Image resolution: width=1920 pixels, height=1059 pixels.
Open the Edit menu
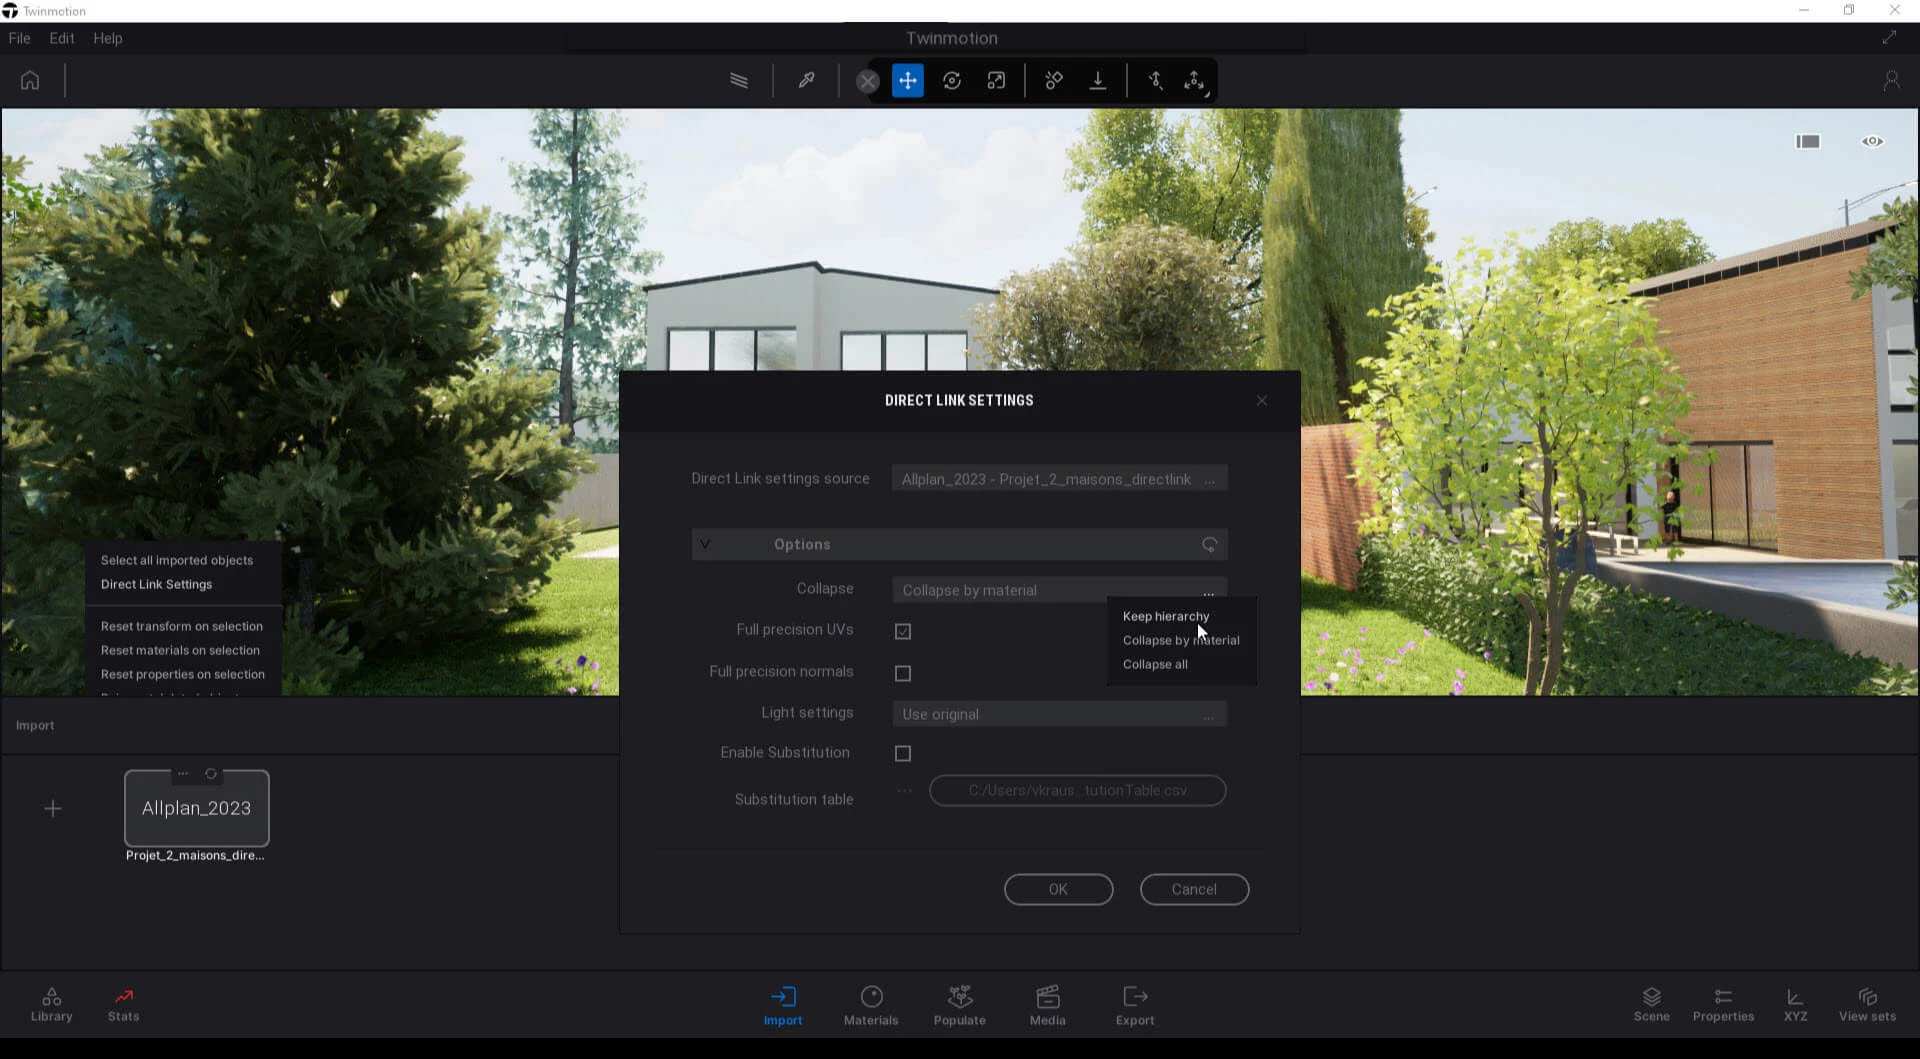[62, 38]
